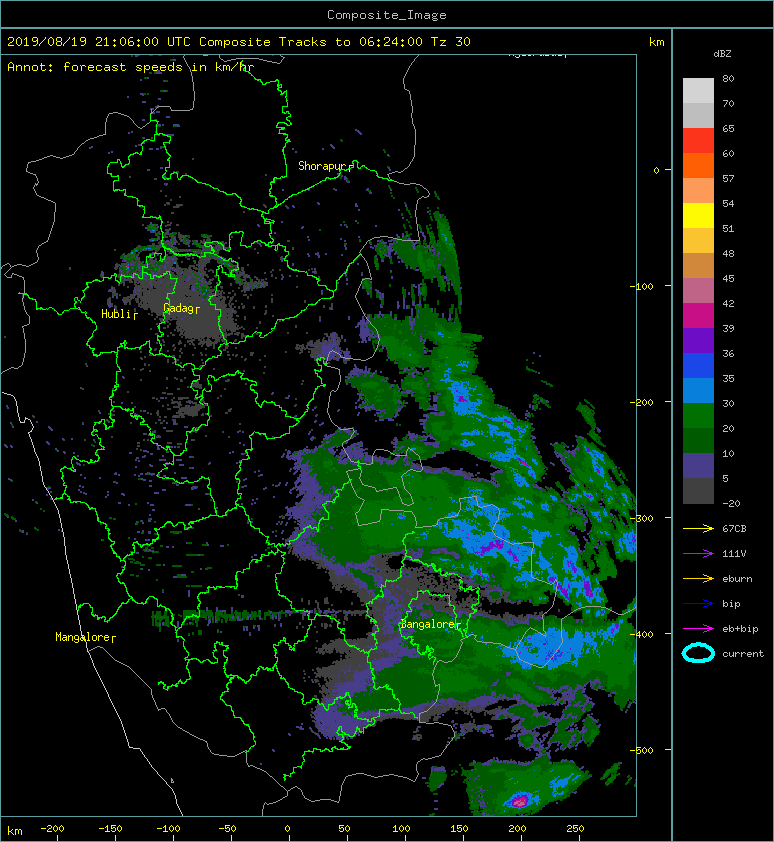Click the -500 tick on right axis
The height and width of the screenshot is (842, 774).
pyautogui.click(x=642, y=750)
